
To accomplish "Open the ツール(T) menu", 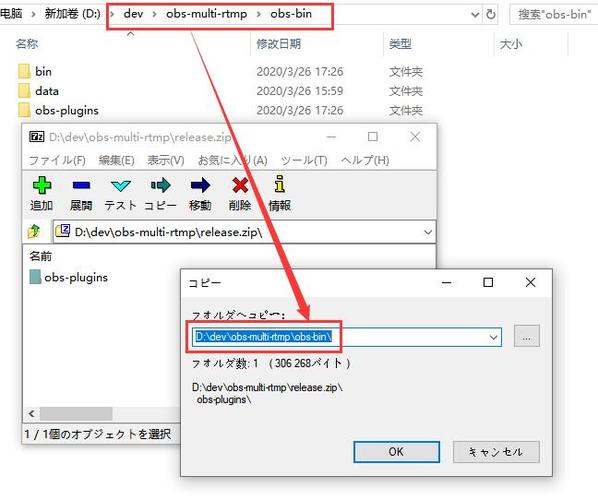I will click(304, 160).
